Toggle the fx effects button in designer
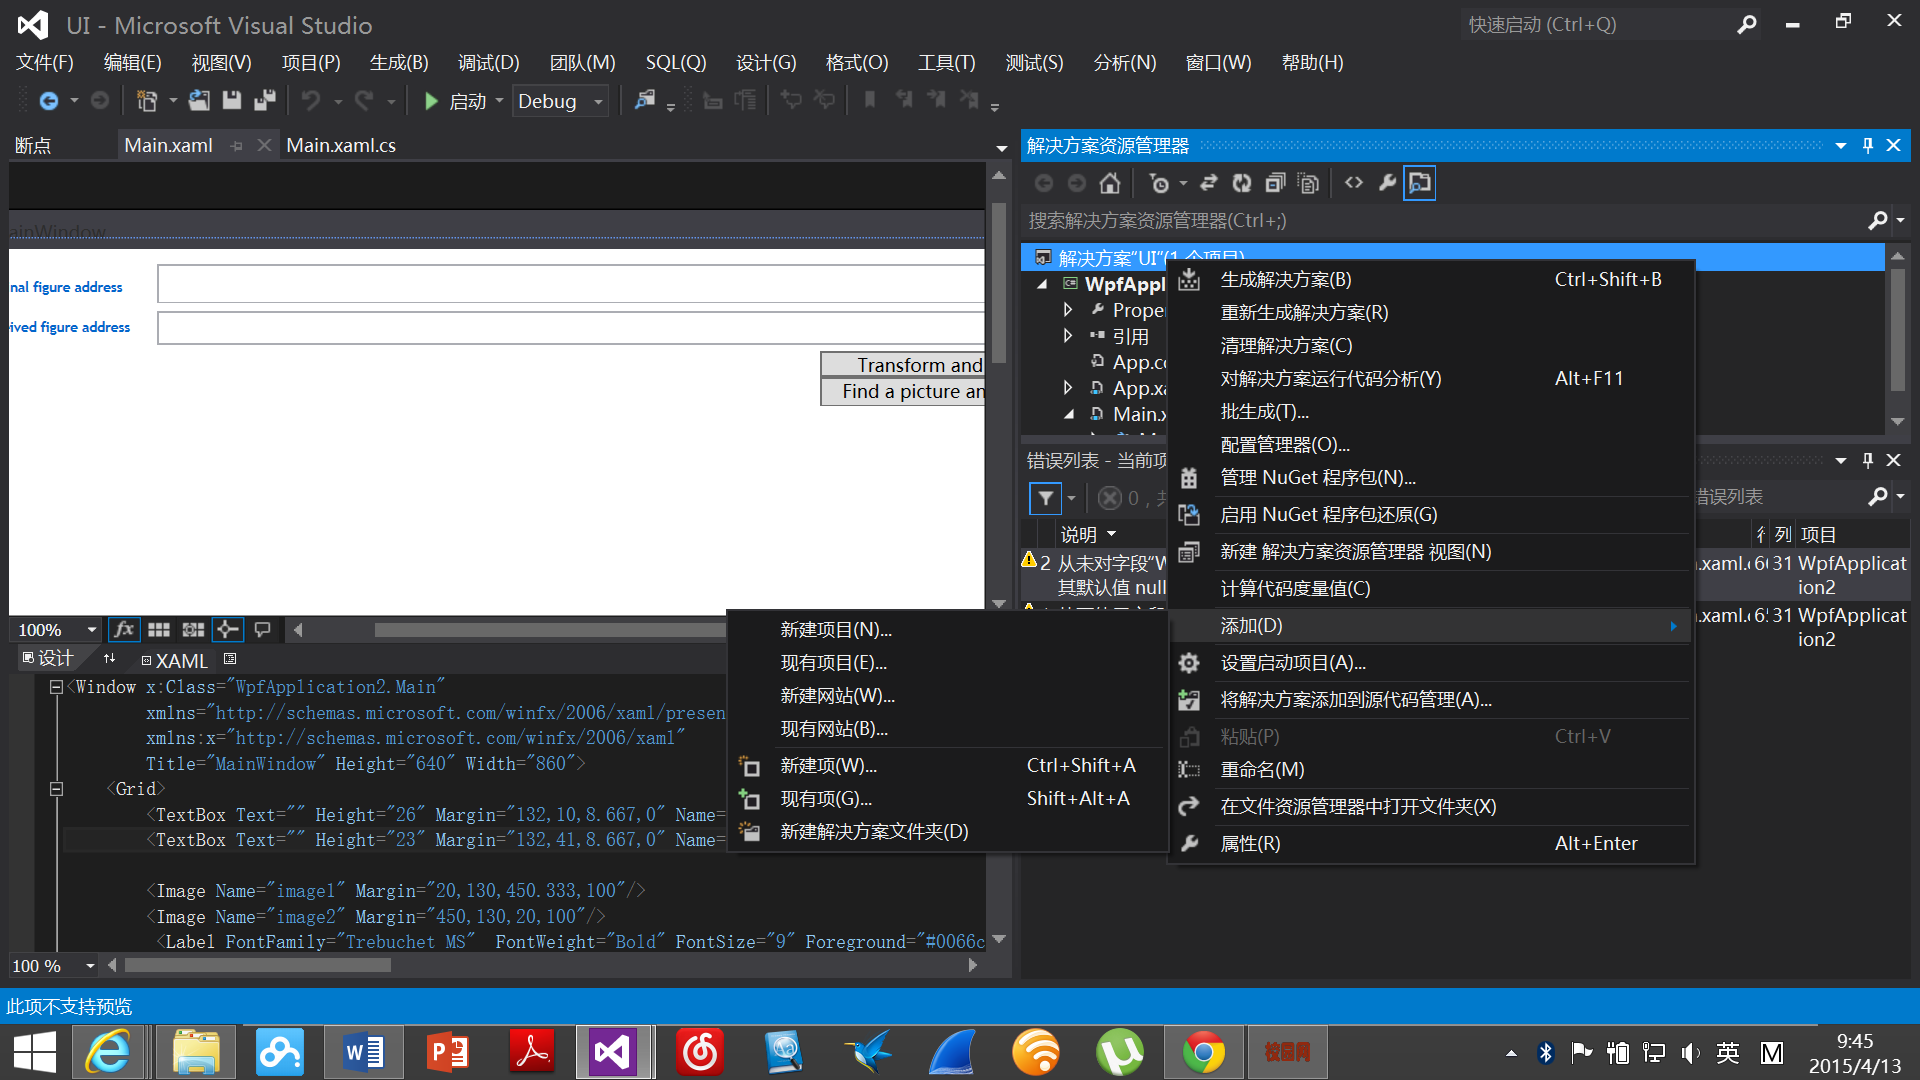The width and height of the screenshot is (1920, 1080). point(123,629)
